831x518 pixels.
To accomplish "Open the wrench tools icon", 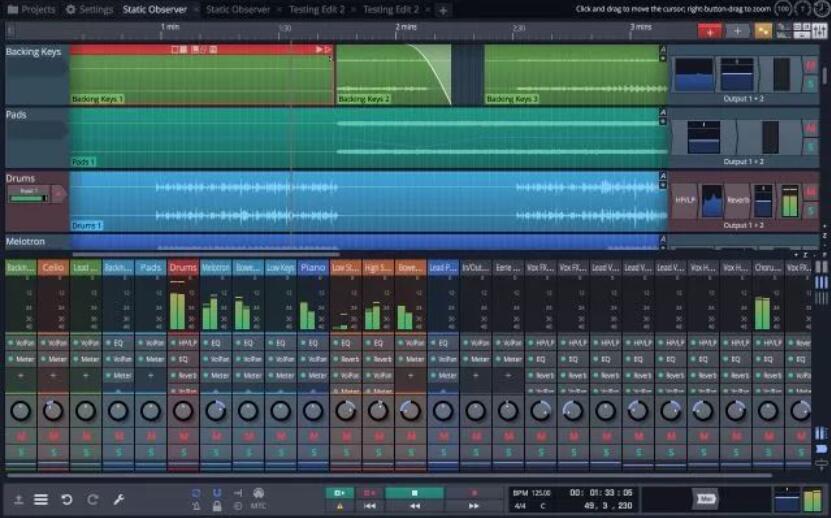I will [118, 499].
